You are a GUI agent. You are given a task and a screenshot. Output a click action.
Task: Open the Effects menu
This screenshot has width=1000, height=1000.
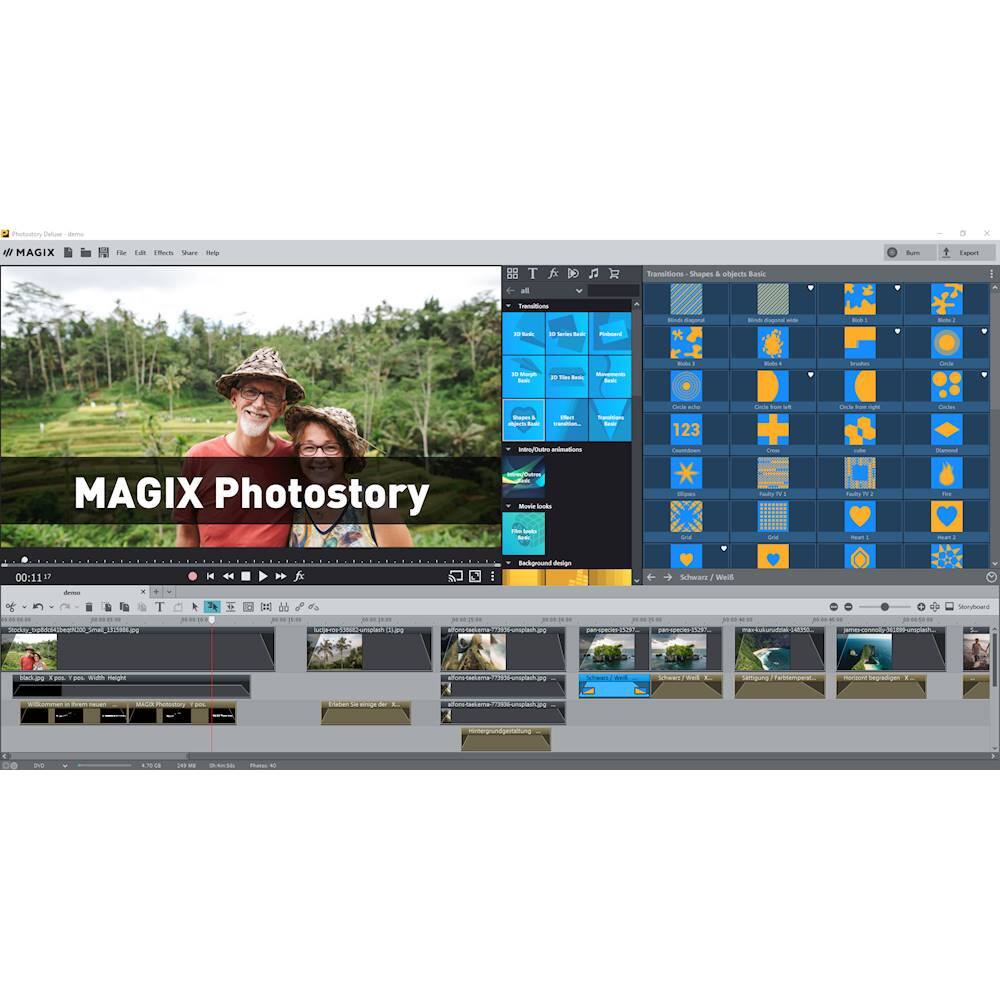pyautogui.click(x=163, y=253)
